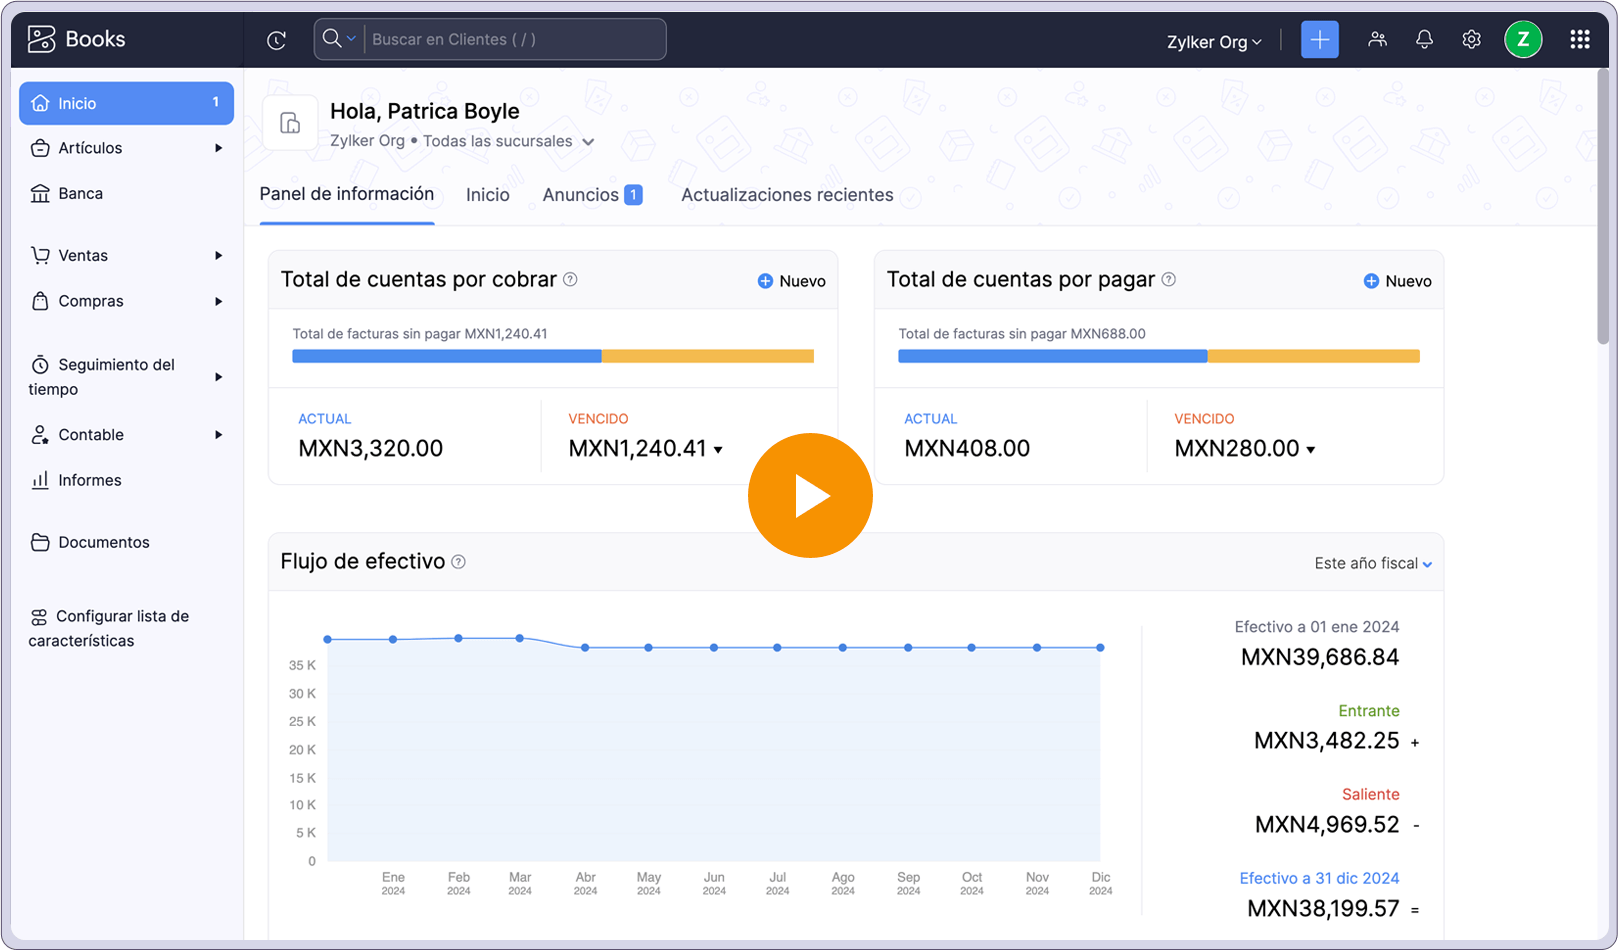Open the Documentos folder icon
Image resolution: width=1618 pixels, height=950 pixels.
pyautogui.click(x=40, y=542)
